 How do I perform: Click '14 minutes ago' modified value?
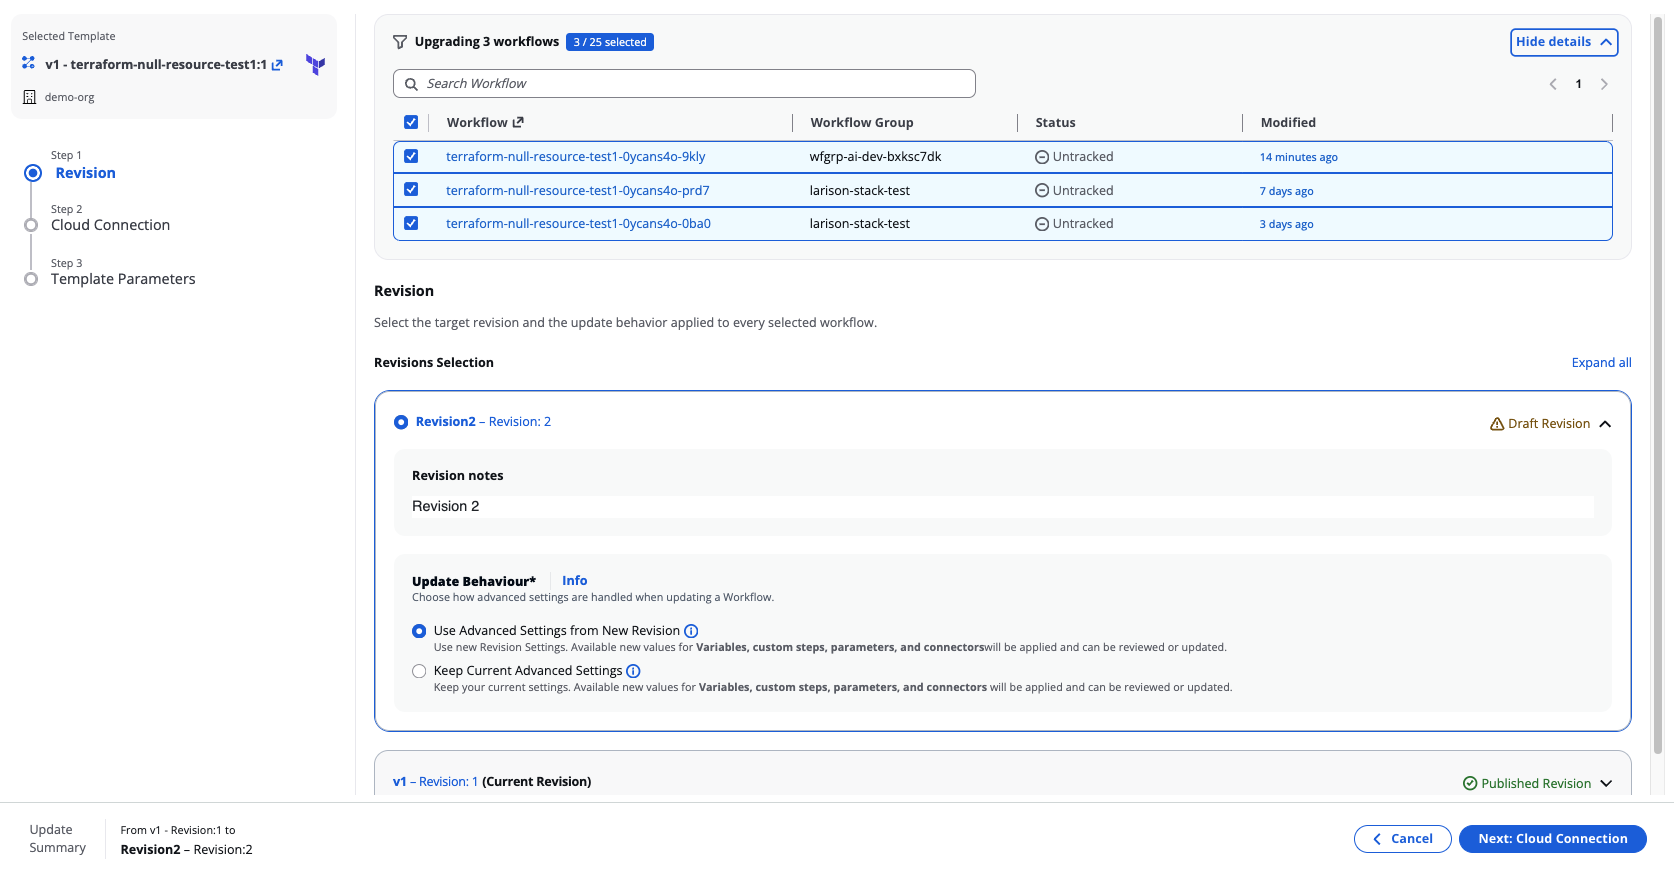click(1298, 157)
